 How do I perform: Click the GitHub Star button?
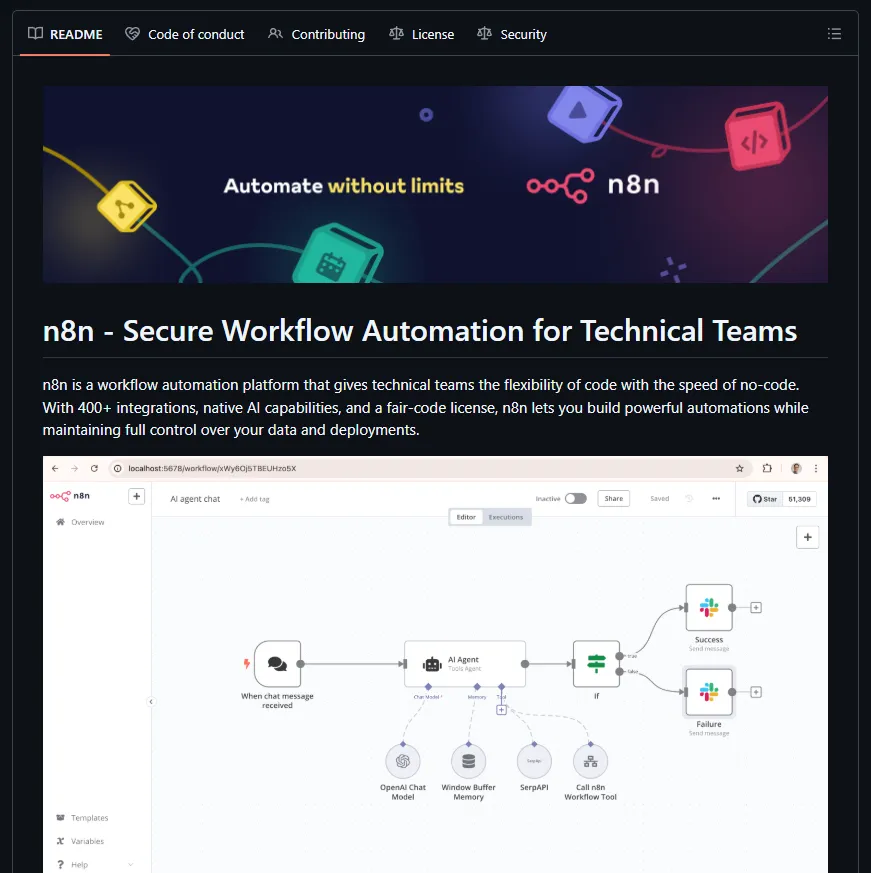765,498
